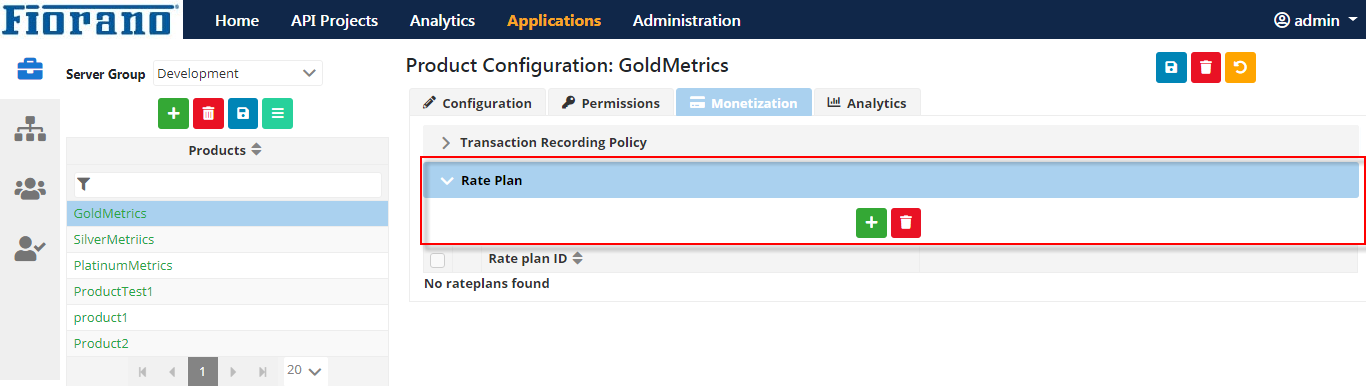Viewport: 1366px width, 386px height.
Task: Save product configuration with top-right blue icon
Action: pyautogui.click(x=1171, y=67)
